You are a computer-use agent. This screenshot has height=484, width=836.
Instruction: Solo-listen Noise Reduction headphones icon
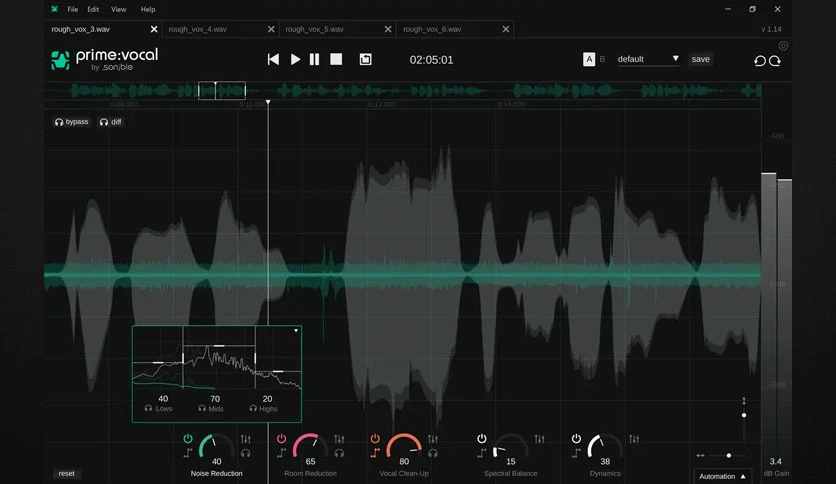click(x=246, y=454)
